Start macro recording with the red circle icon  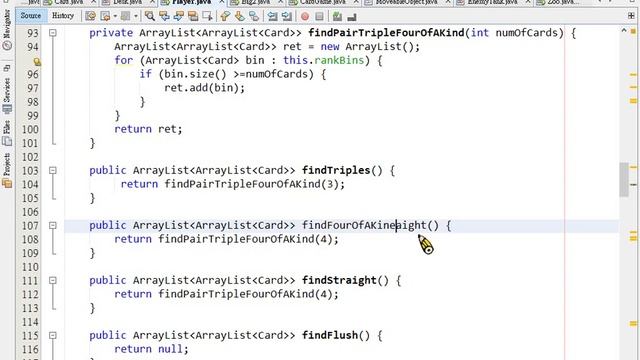point(304,17)
